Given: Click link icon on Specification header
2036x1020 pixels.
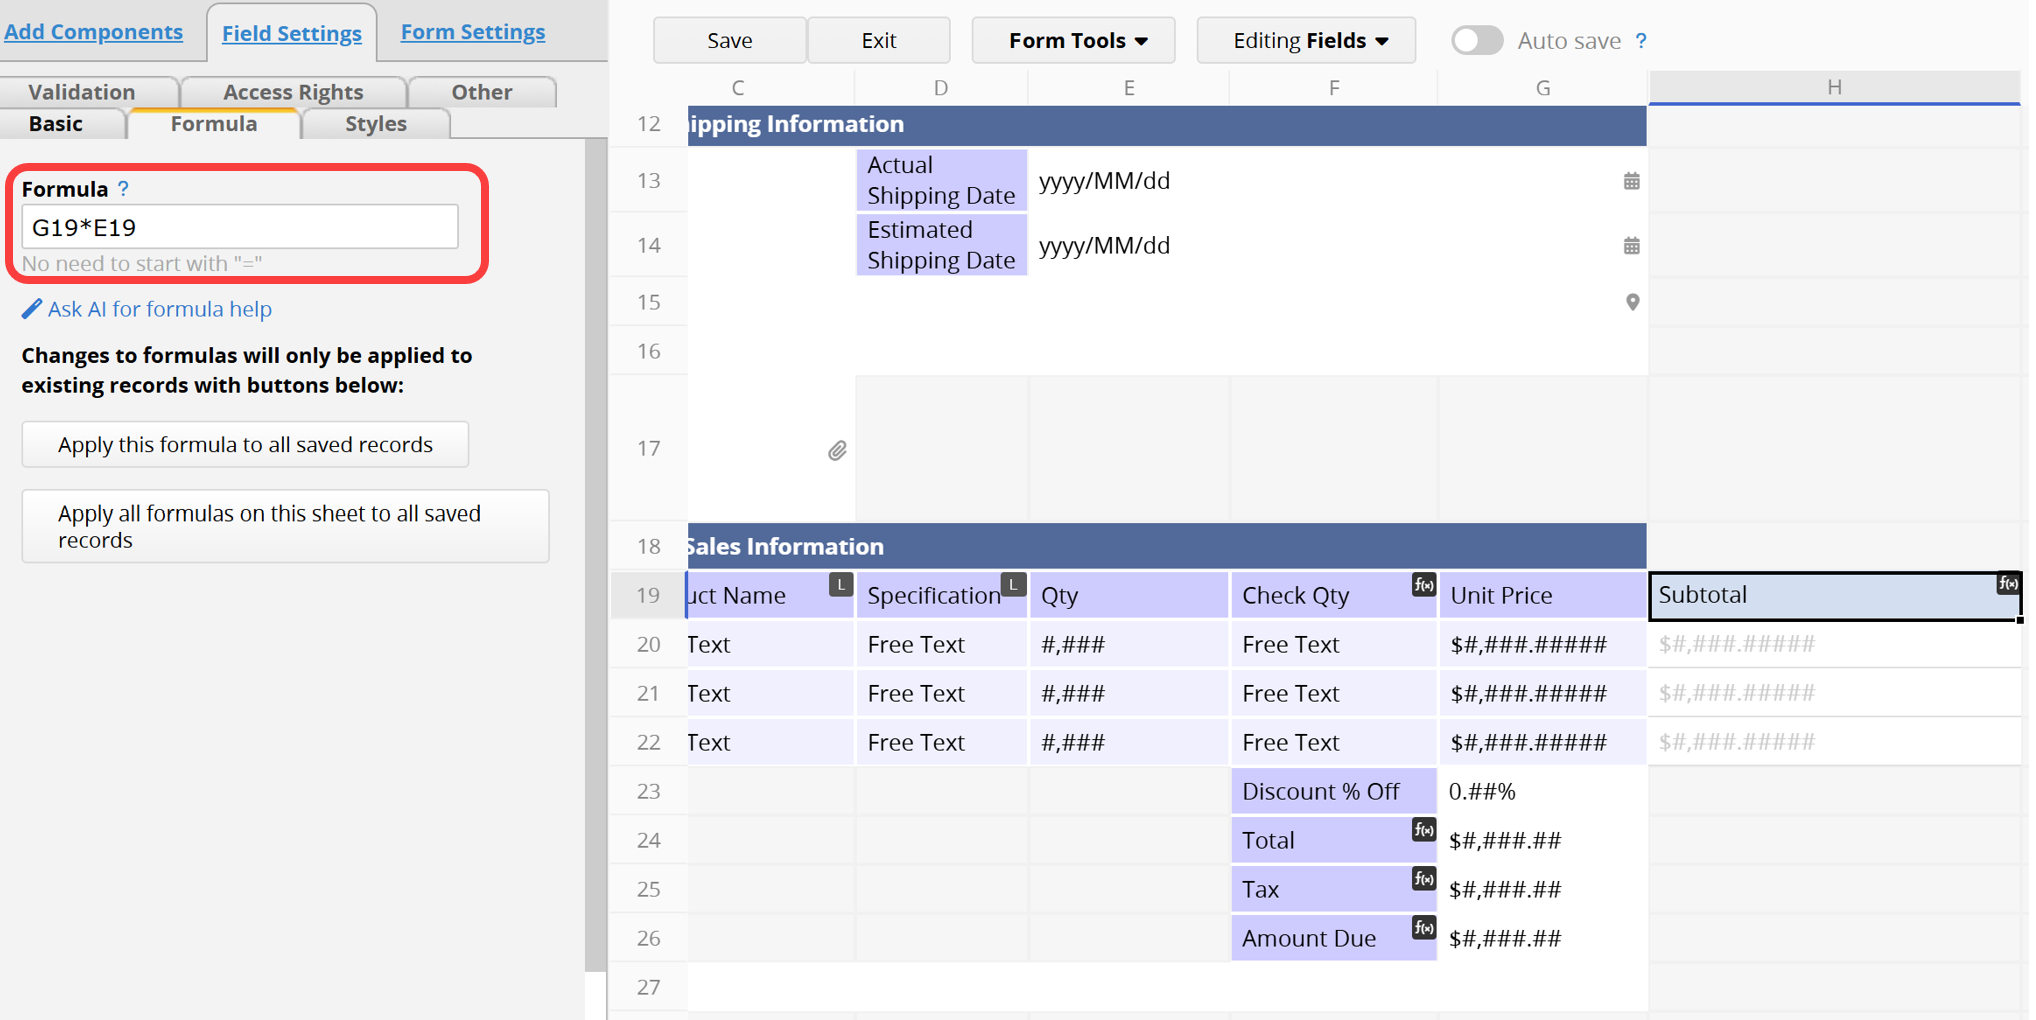Looking at the screenshot, I should click(1013, 584).
